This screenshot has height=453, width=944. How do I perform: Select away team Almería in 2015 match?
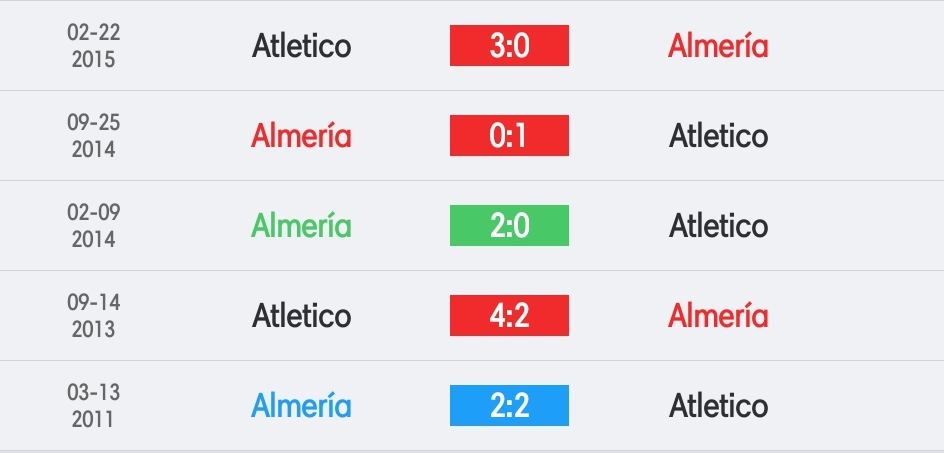(x=718, y=46)
